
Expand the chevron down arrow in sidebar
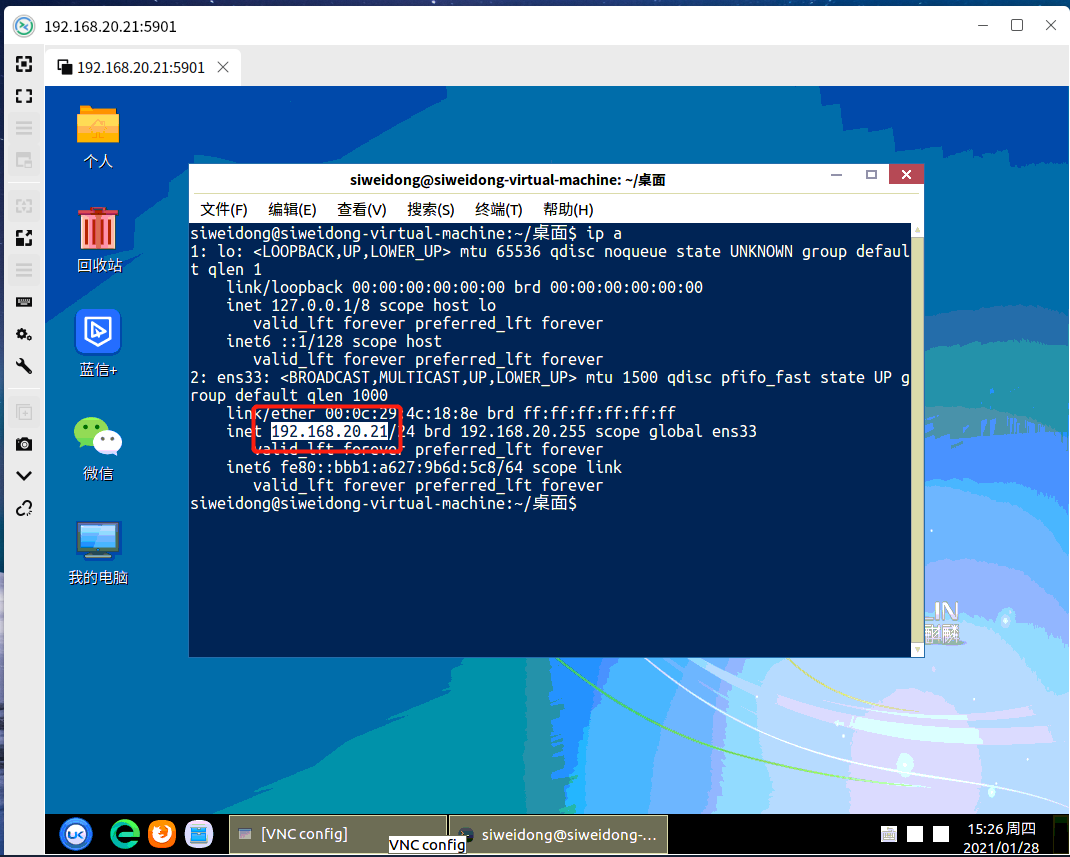tap(24, 476)
